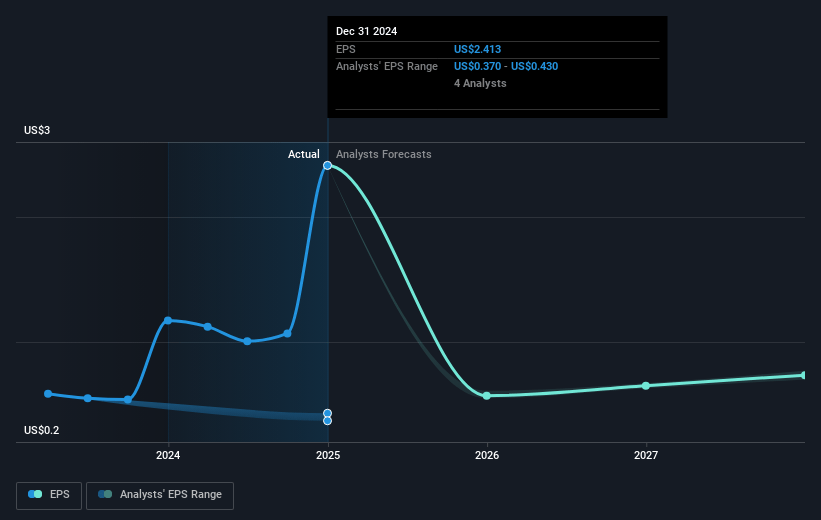Click the lower analyst range point at 2025
Viewport: 821px width, 520px height.
(327, 421)
